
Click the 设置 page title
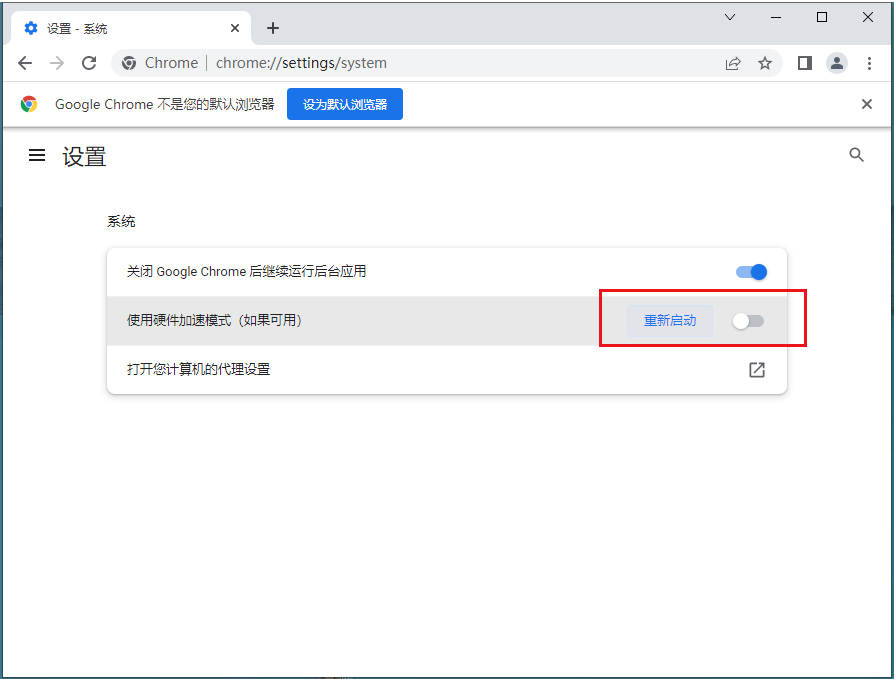(x=84, y=157)
